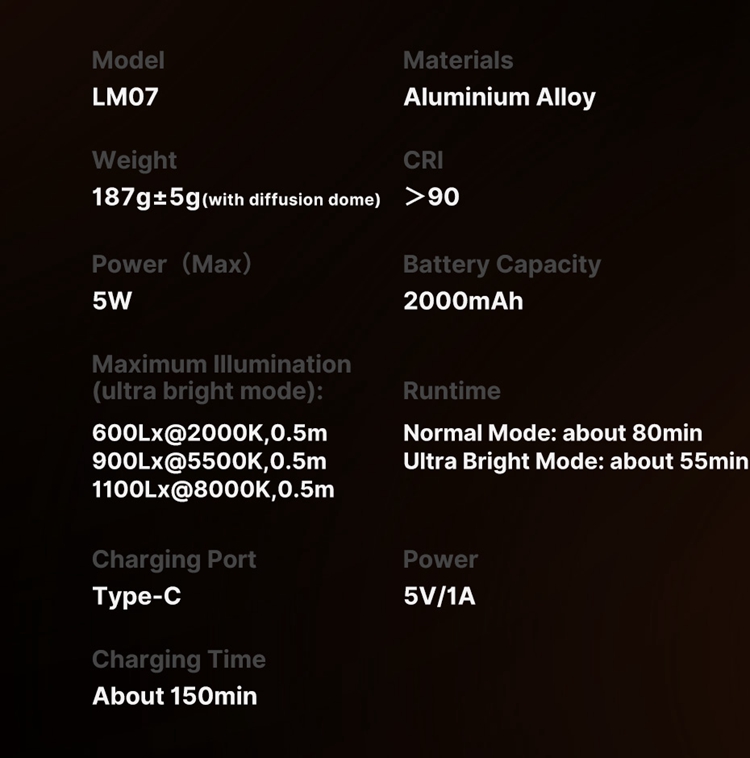Screen dimensions: 750x758
Task: Select the Normal Mode runtime line
Action: coord(552,433)
